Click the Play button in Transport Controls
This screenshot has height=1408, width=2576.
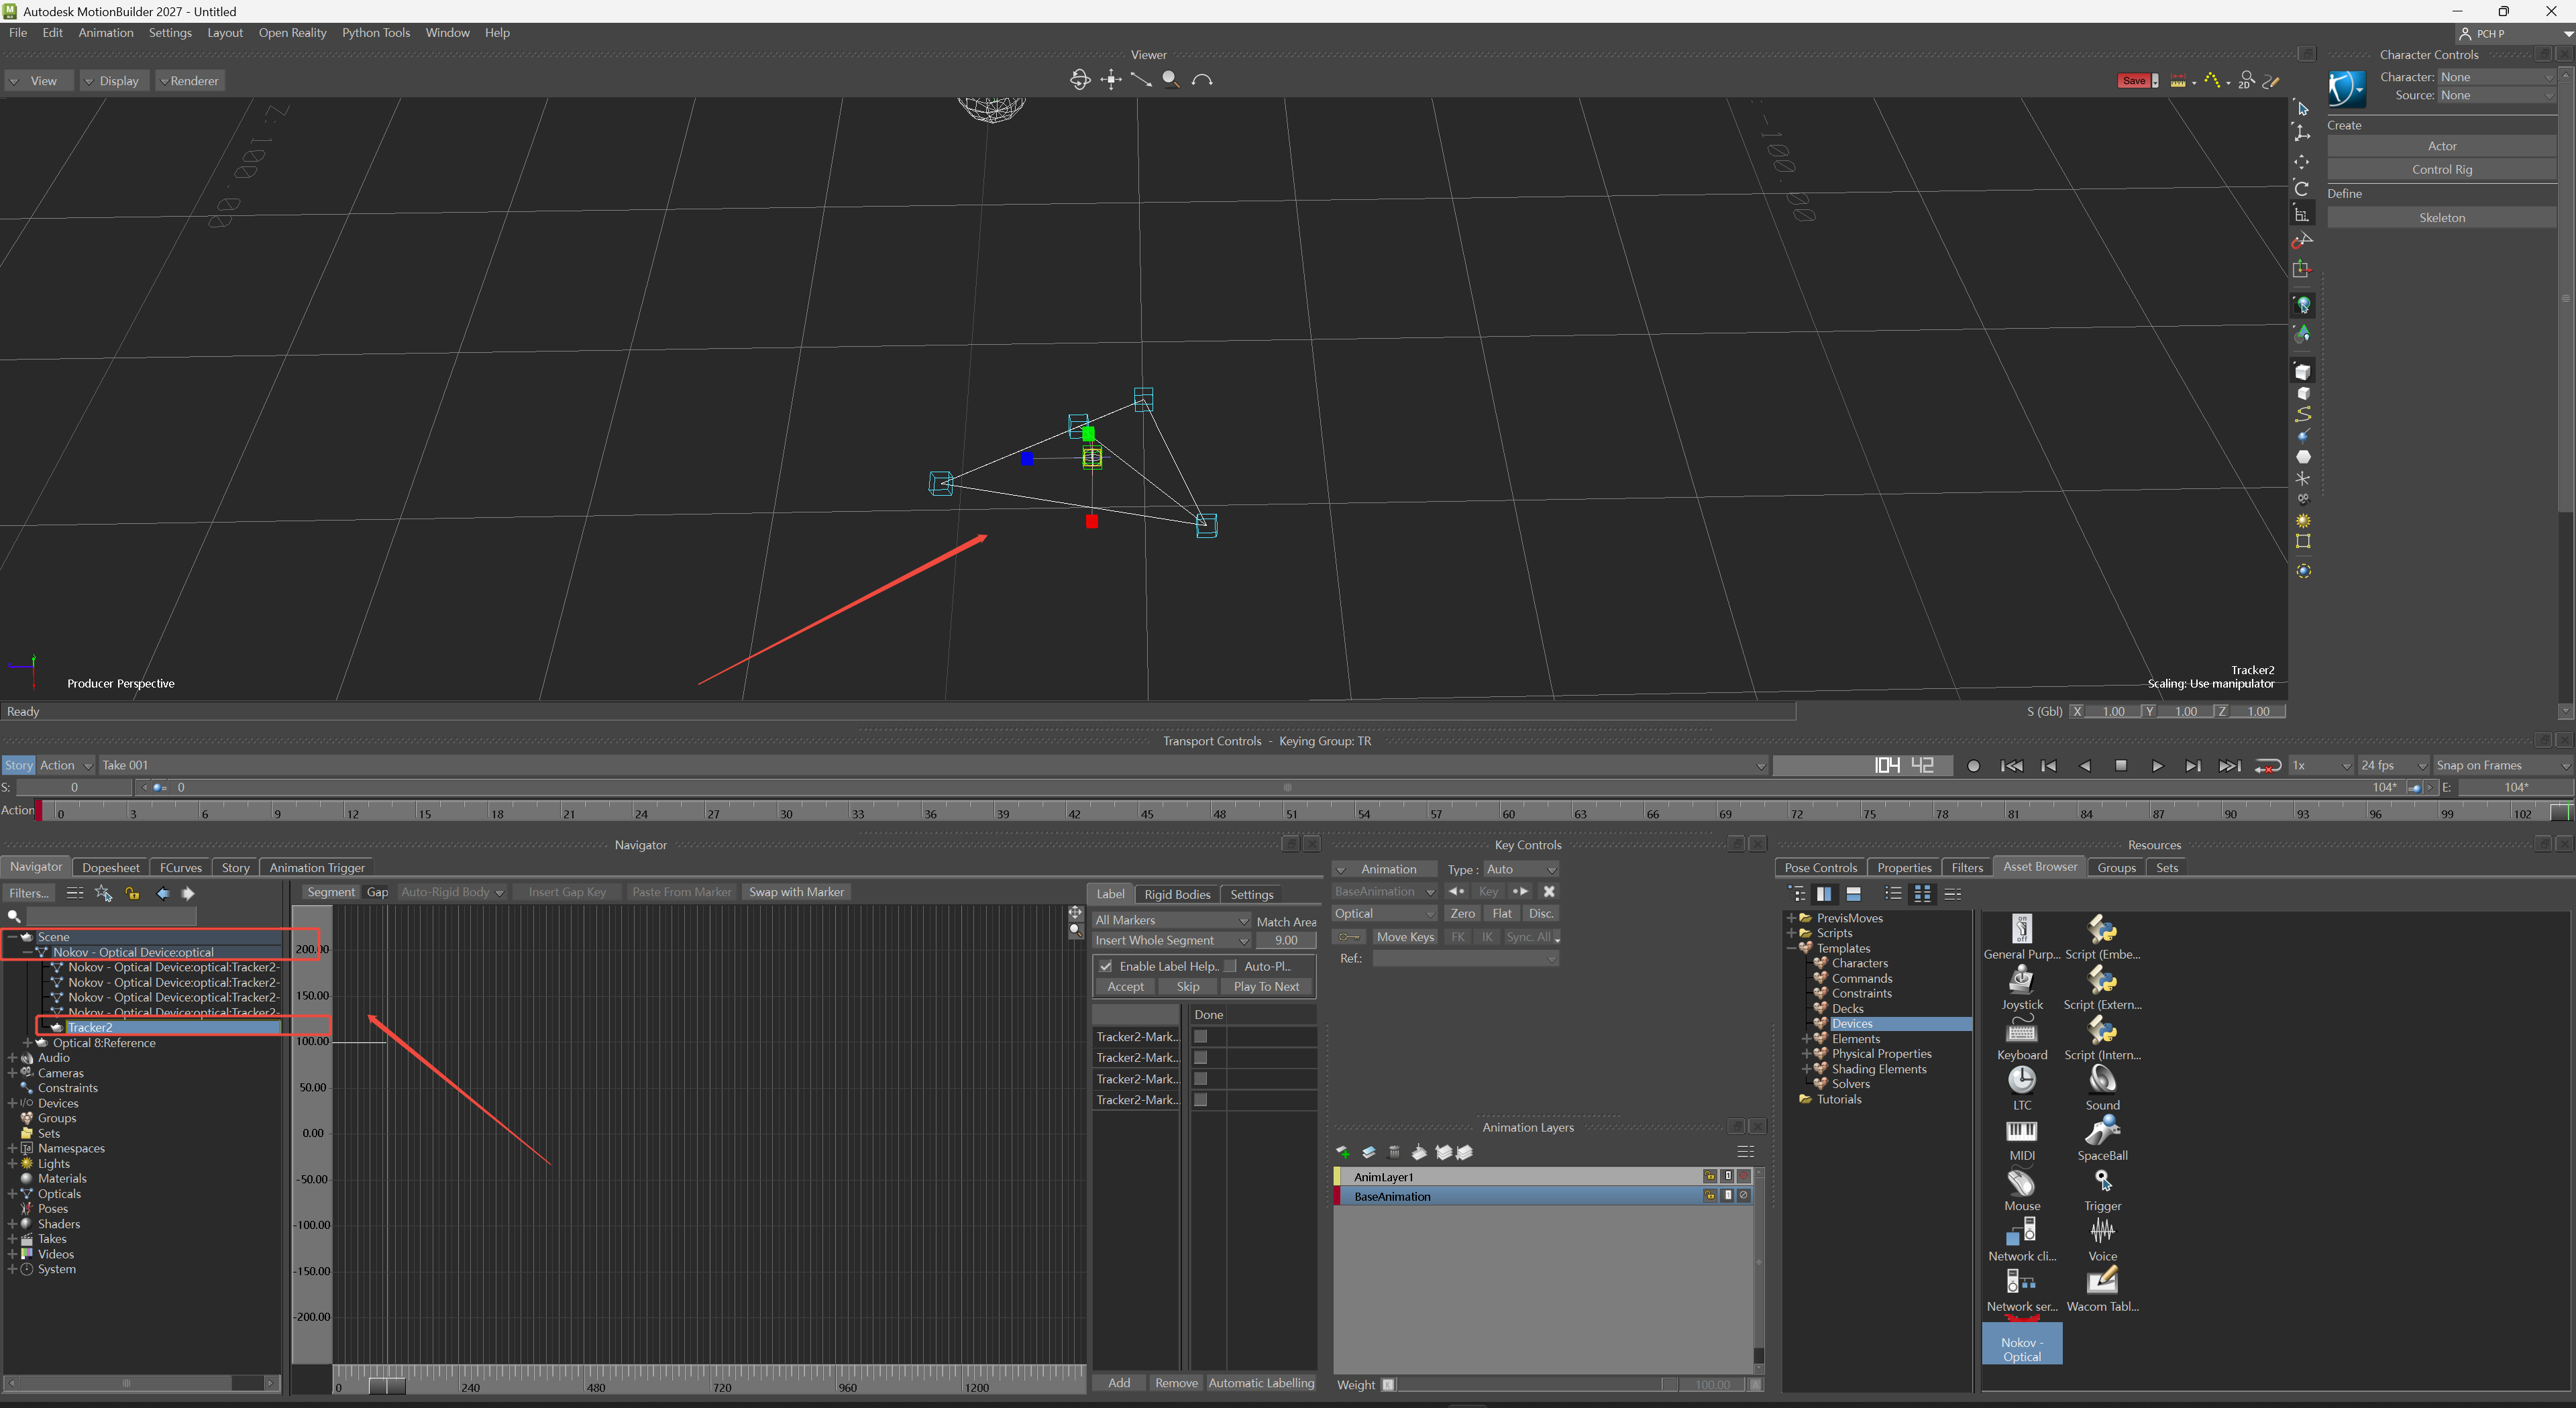point(2157,766)
